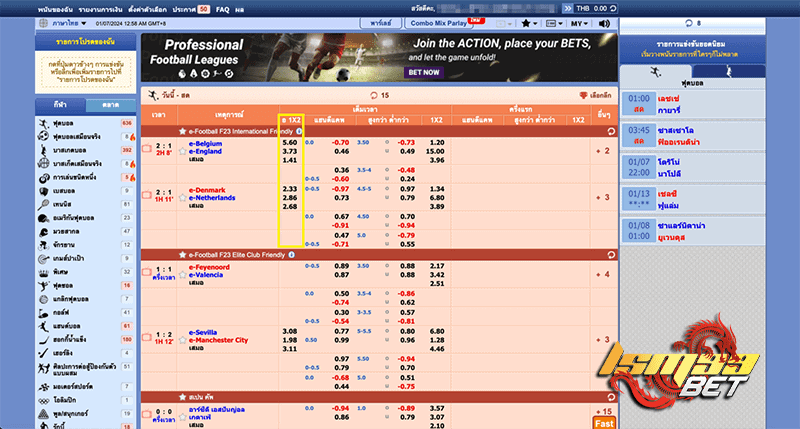Open the pool/snooker triangle icon
Viewport: 800px width, 429px height.
43,414
